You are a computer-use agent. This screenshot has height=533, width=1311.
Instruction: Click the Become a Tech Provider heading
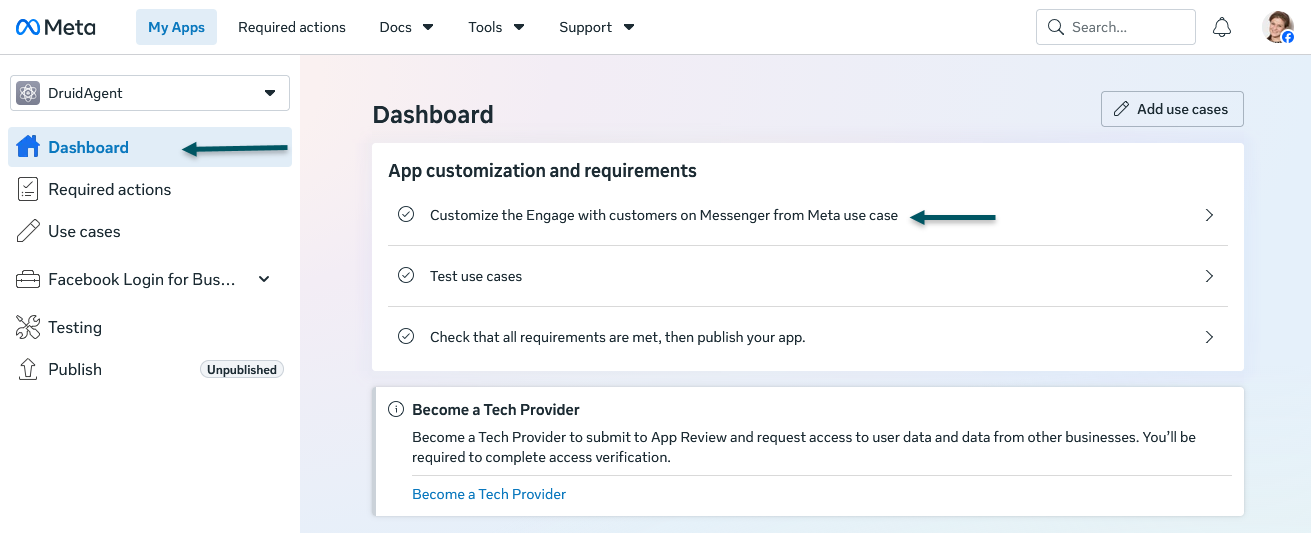496,409
